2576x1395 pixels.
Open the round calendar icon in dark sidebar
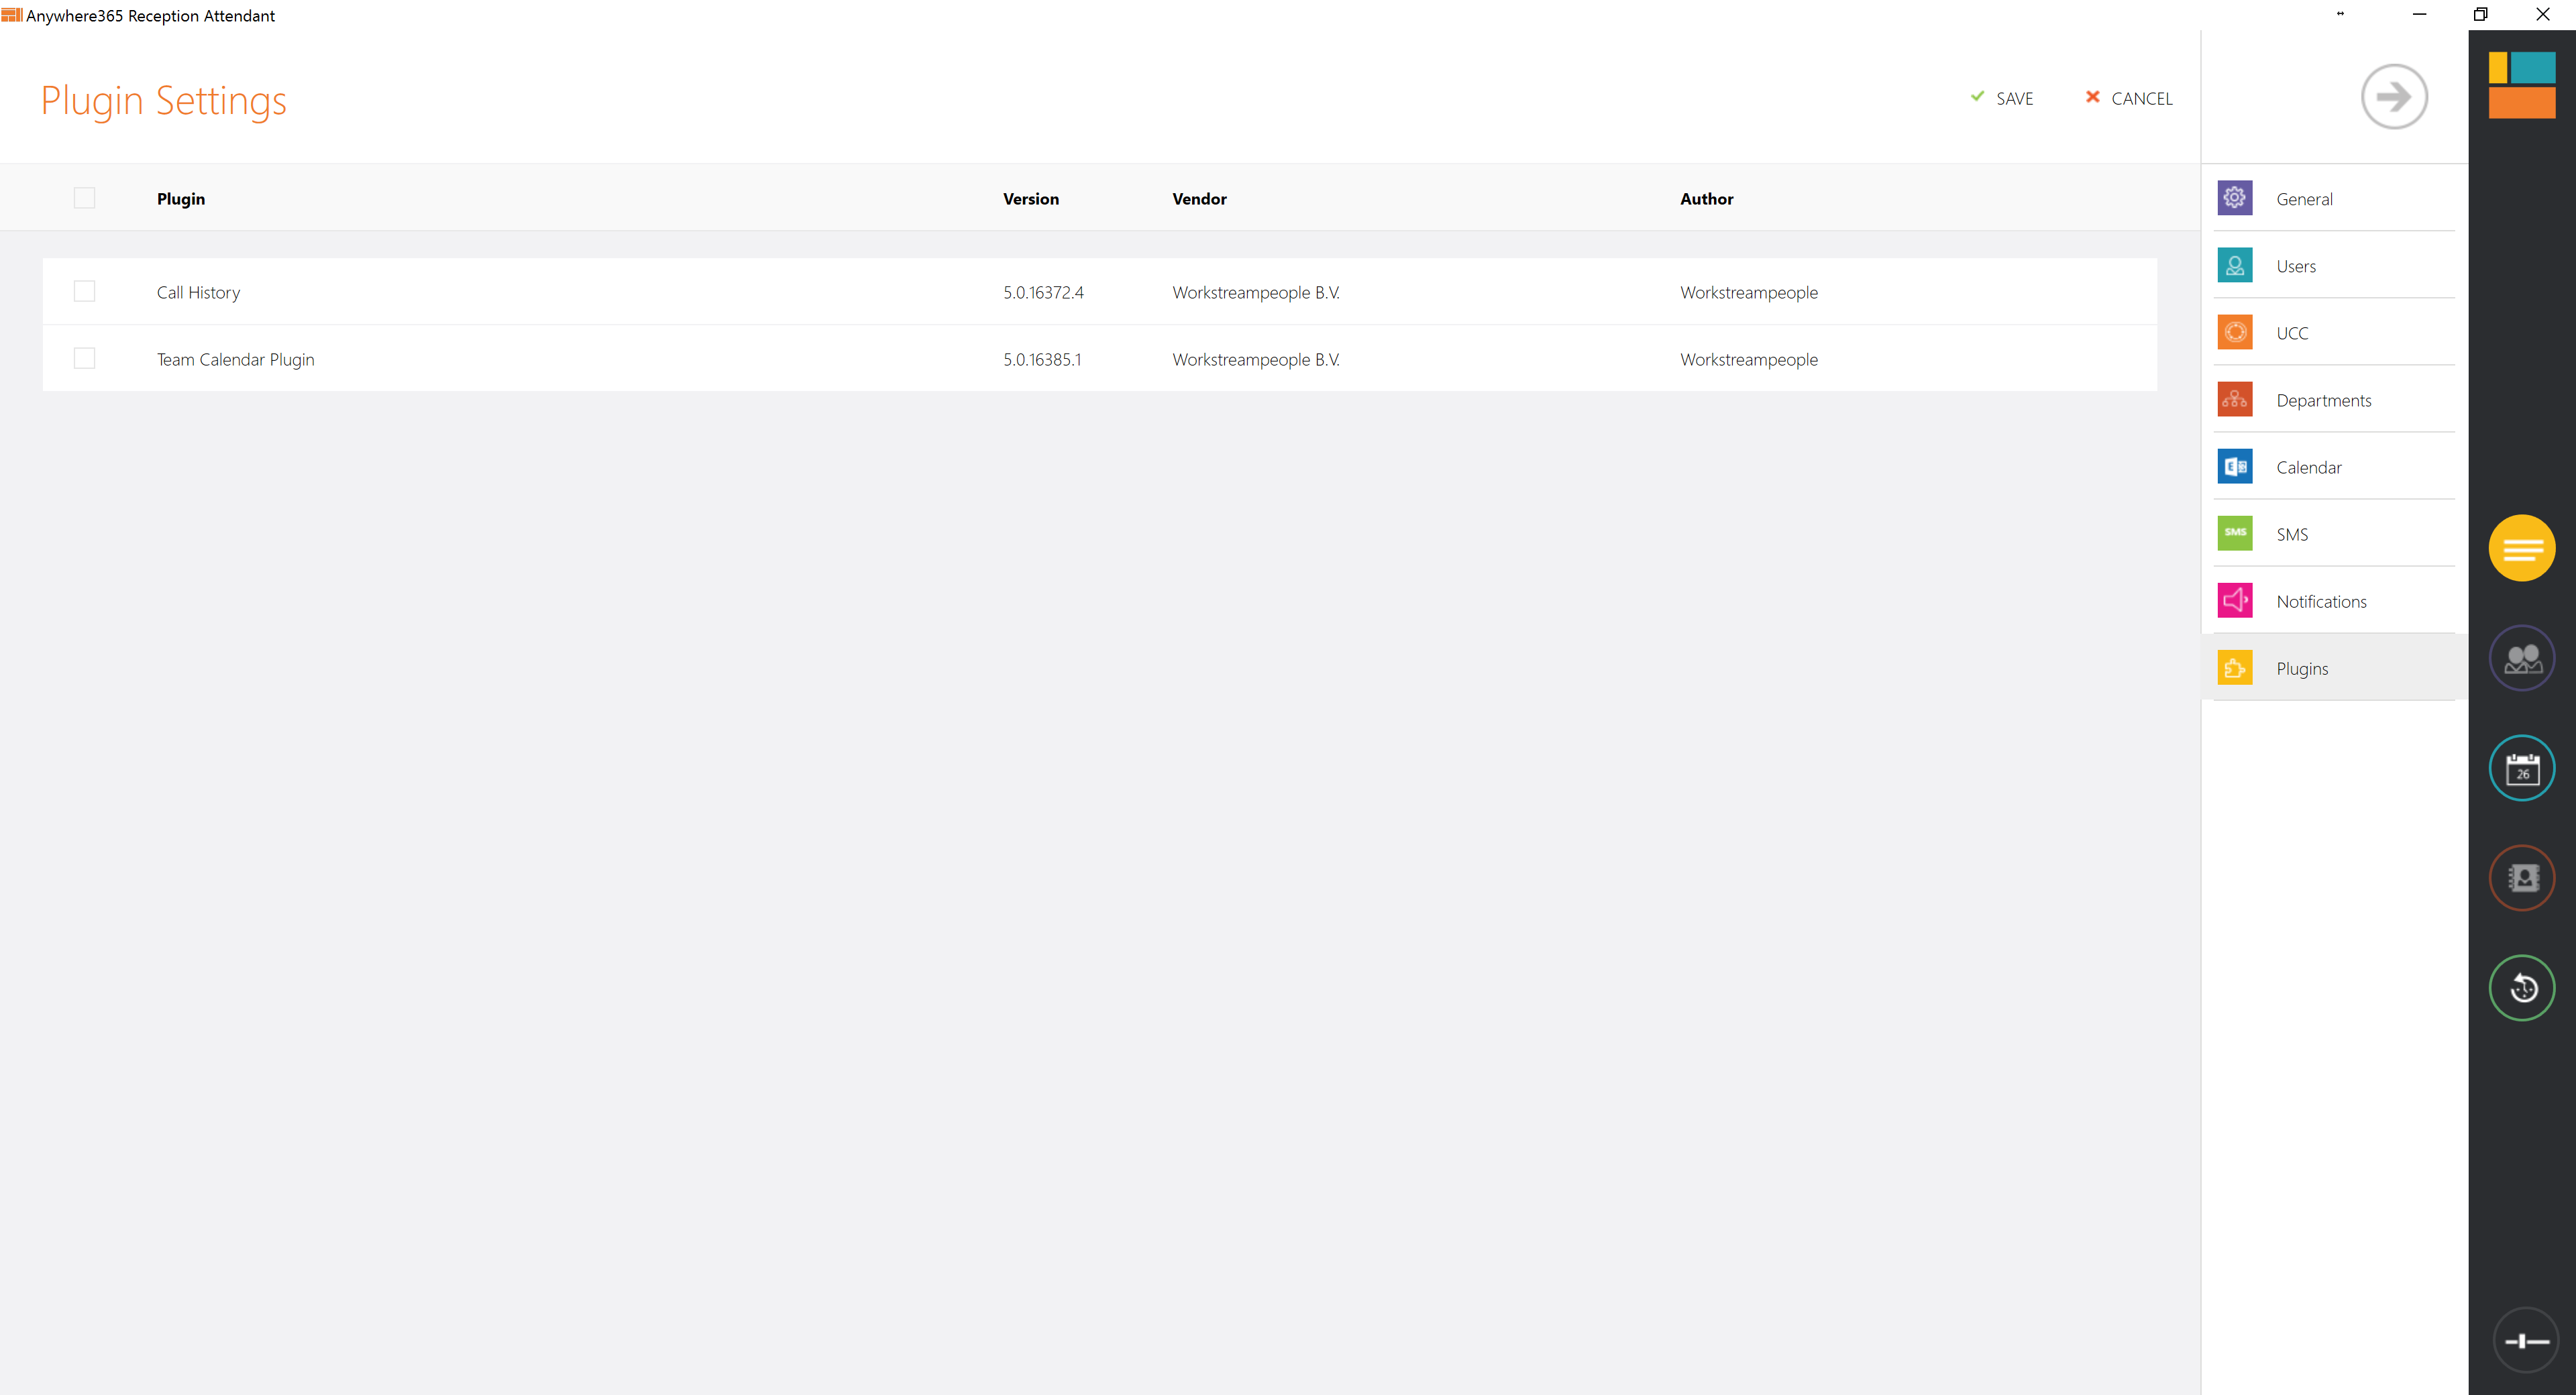tap(2521, 768)
